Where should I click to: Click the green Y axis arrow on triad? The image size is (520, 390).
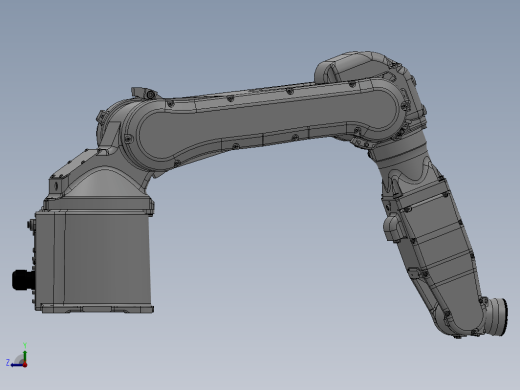(25, 355)
